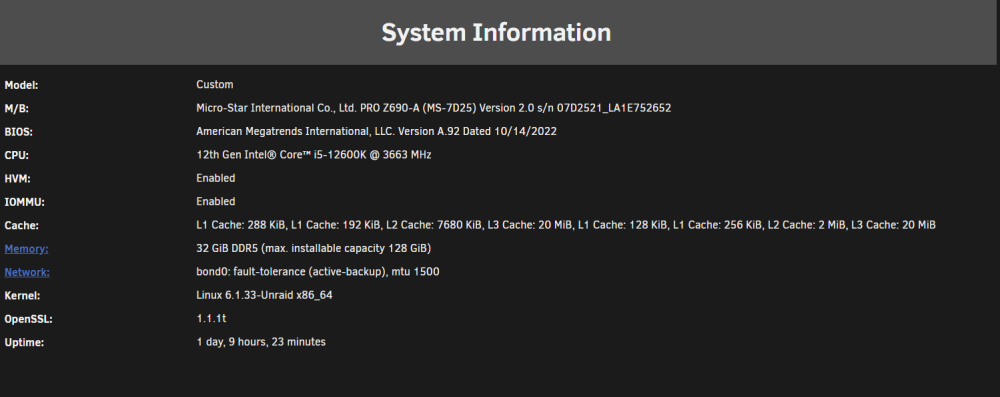Open the Memory link
Image resolution: width=1000 pixels, height=397 pixels.
click(x=26, y=249)
